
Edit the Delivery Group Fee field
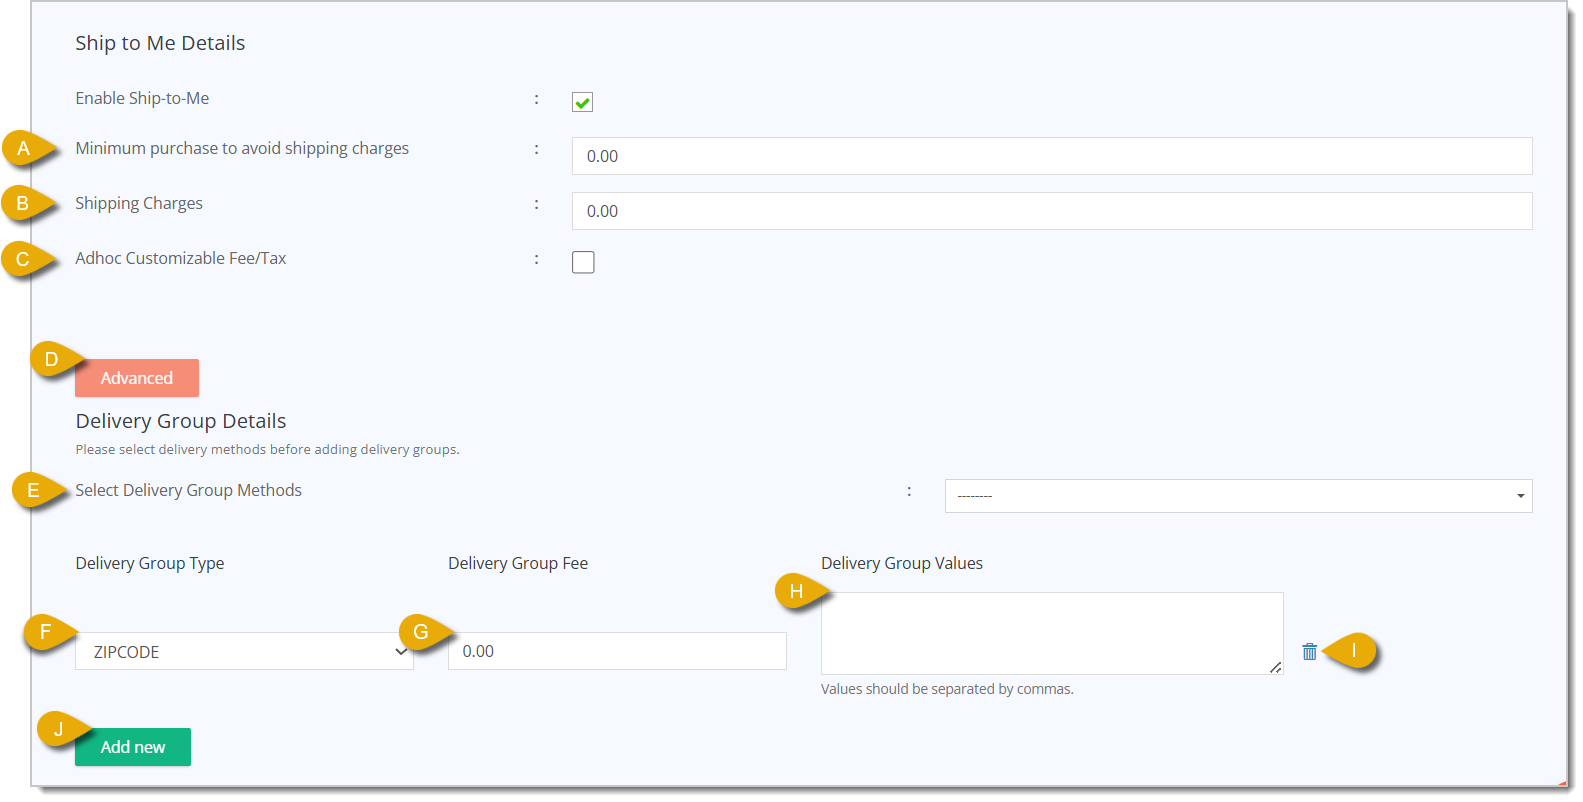click(x=617, y=651)
